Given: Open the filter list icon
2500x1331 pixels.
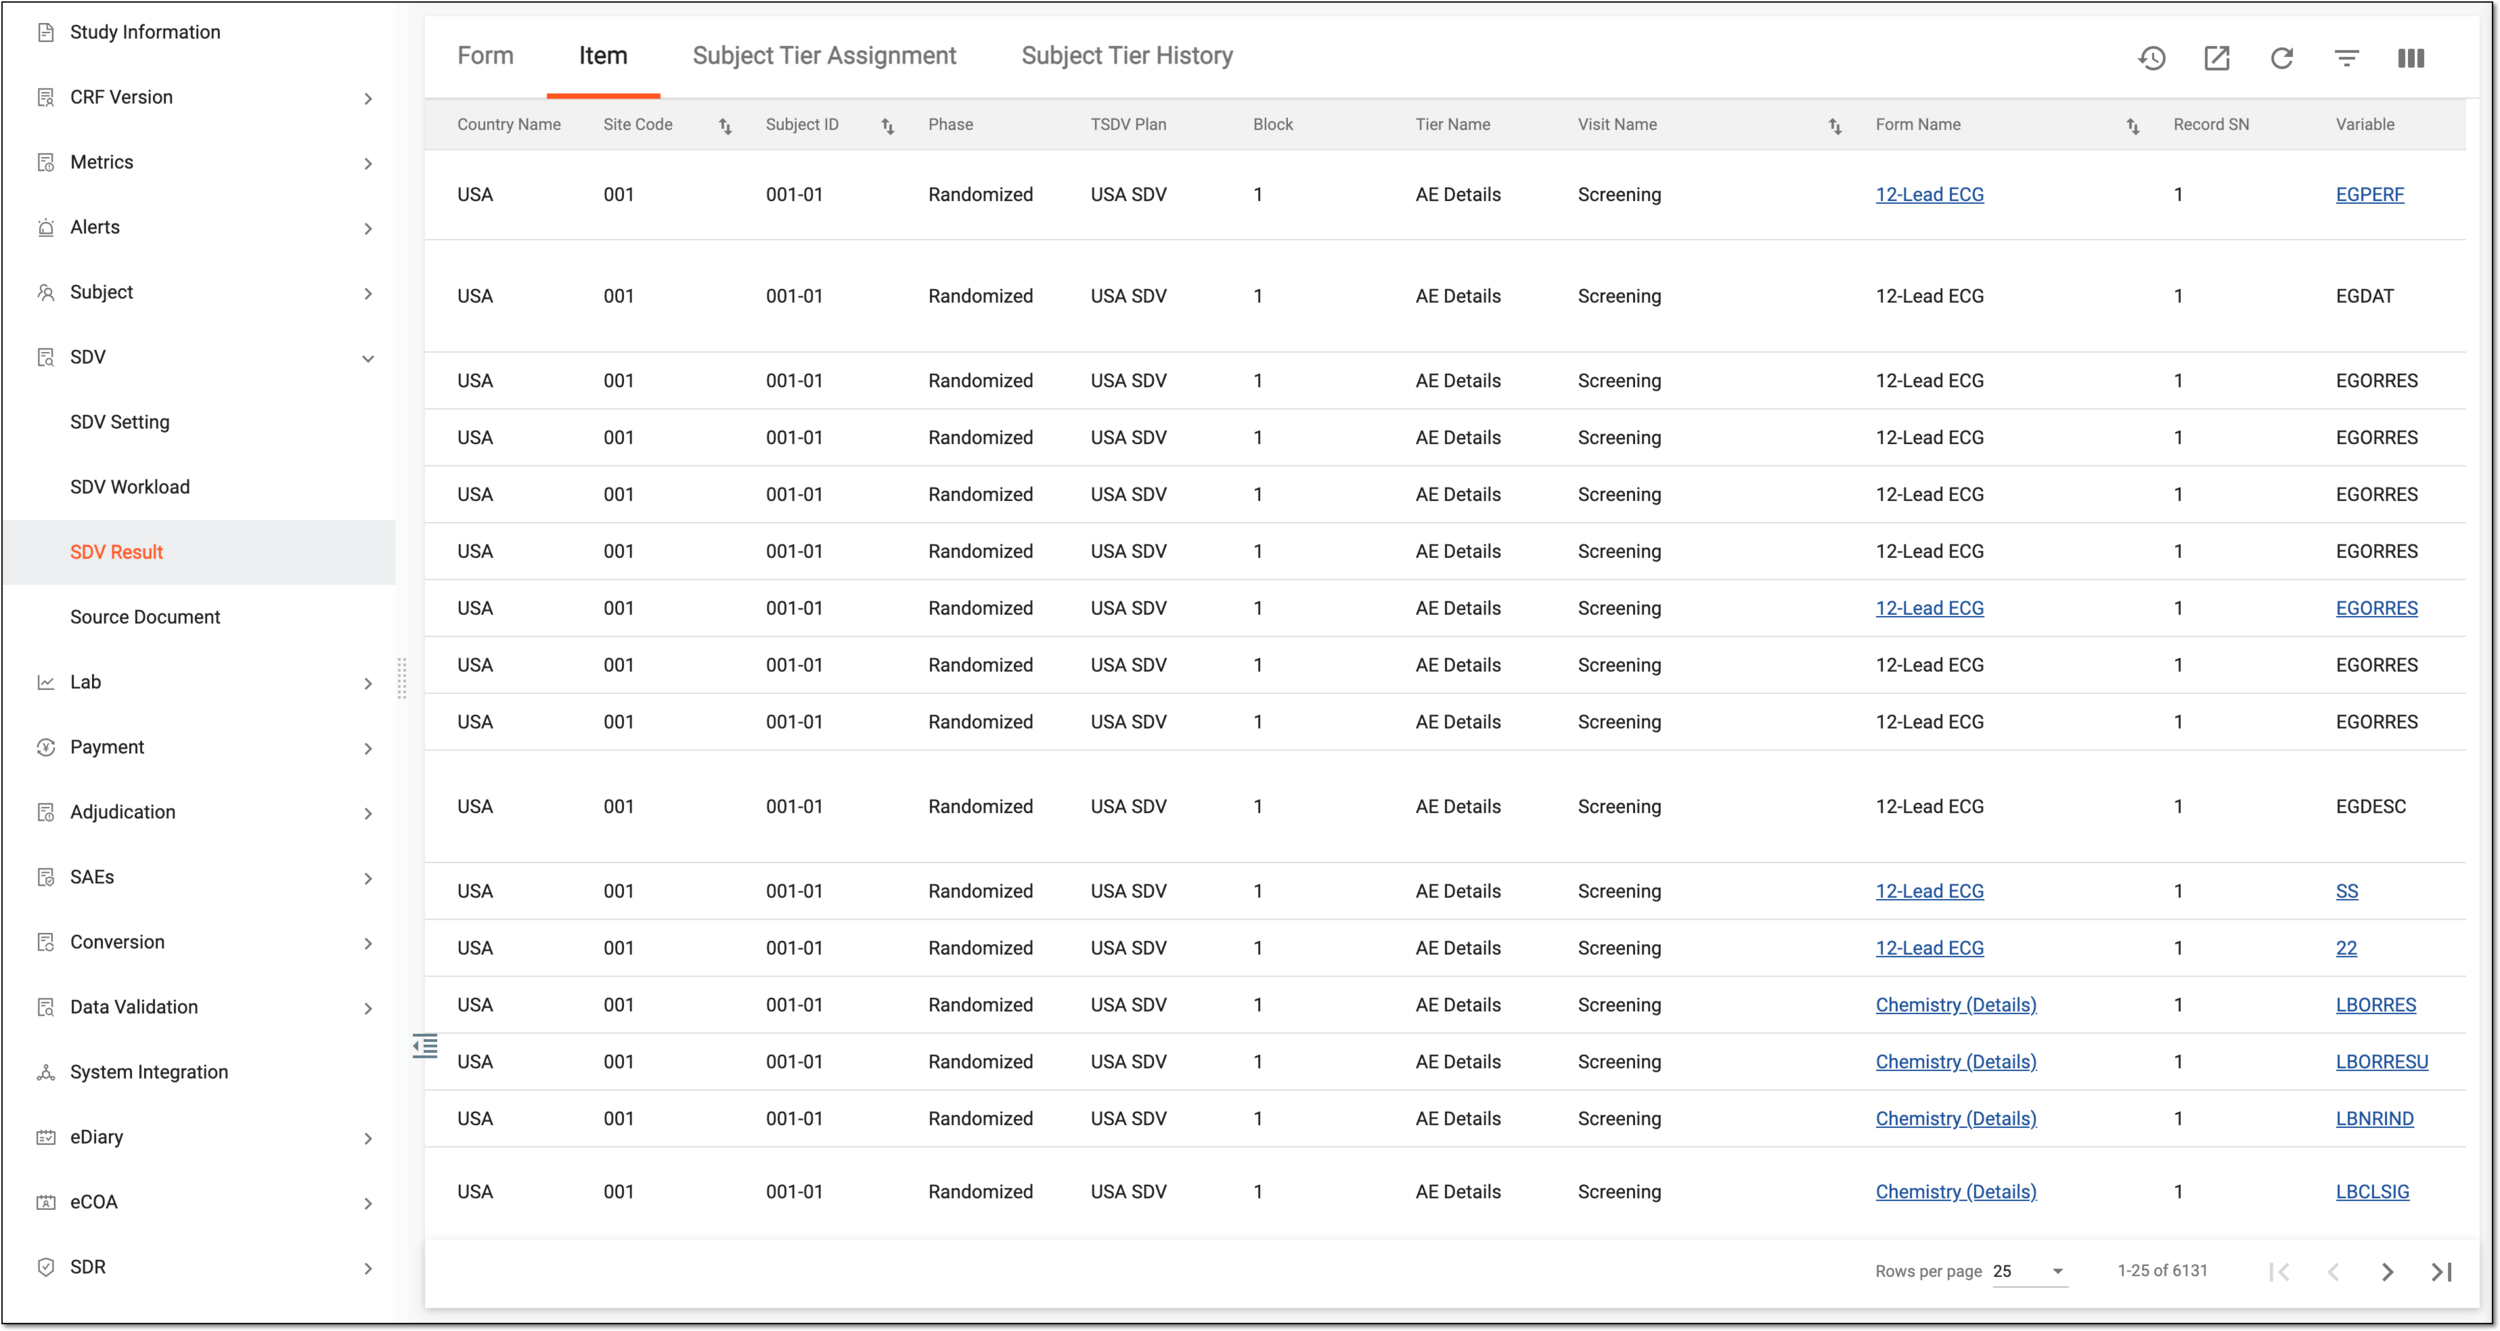Looking at the screenshot, I should pyautogui.click(x=2347, y=58).
